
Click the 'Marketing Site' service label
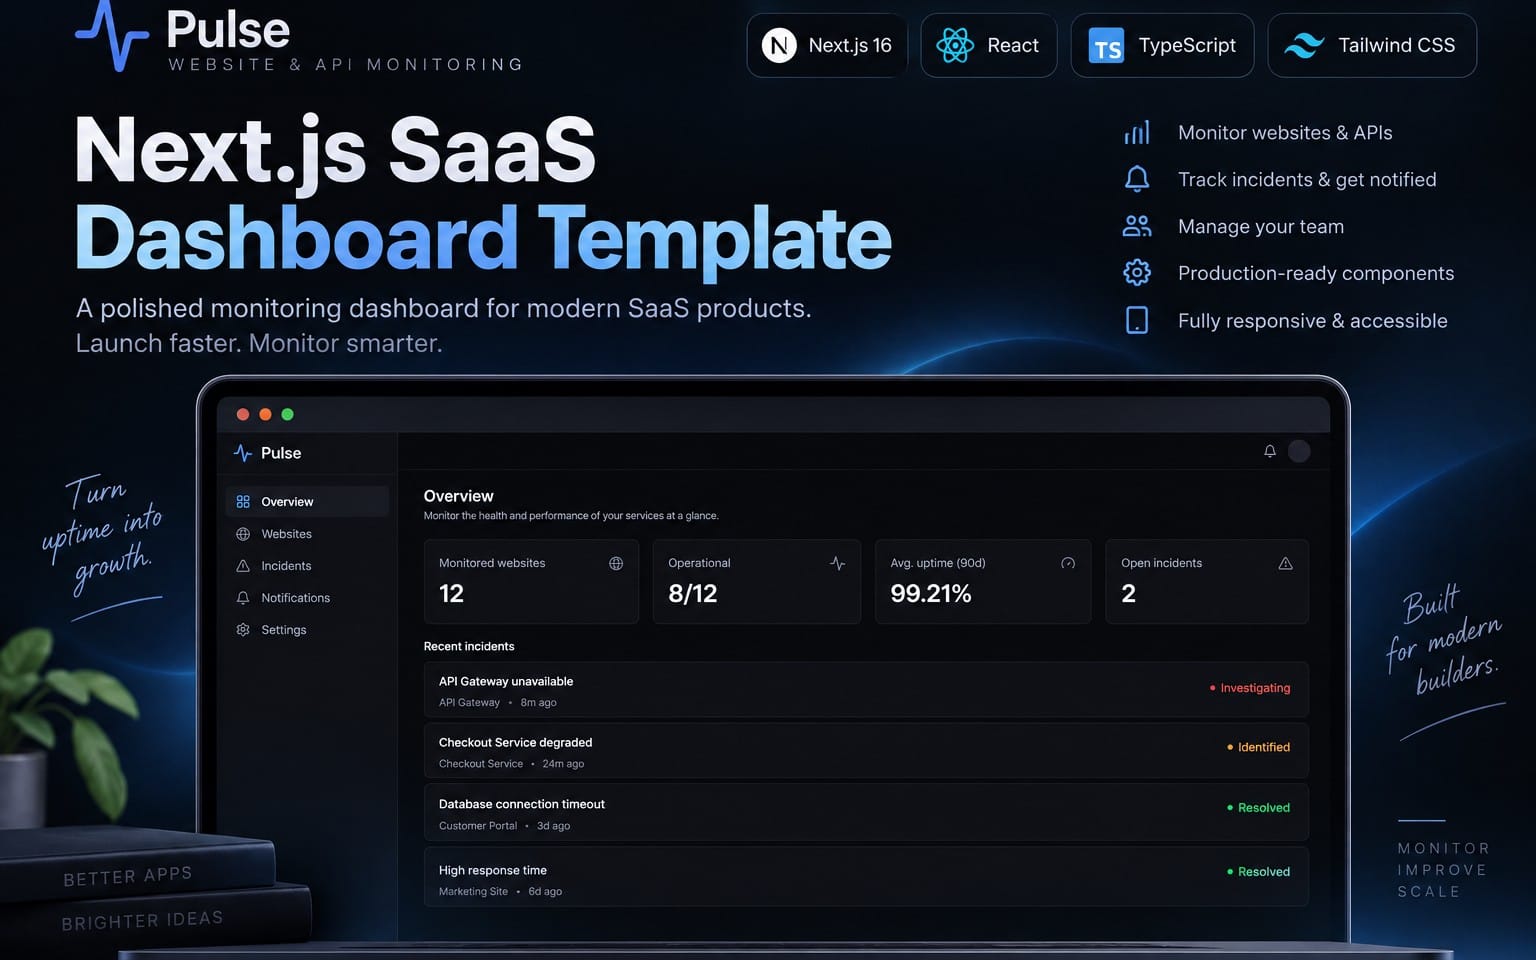click(473, 892)
